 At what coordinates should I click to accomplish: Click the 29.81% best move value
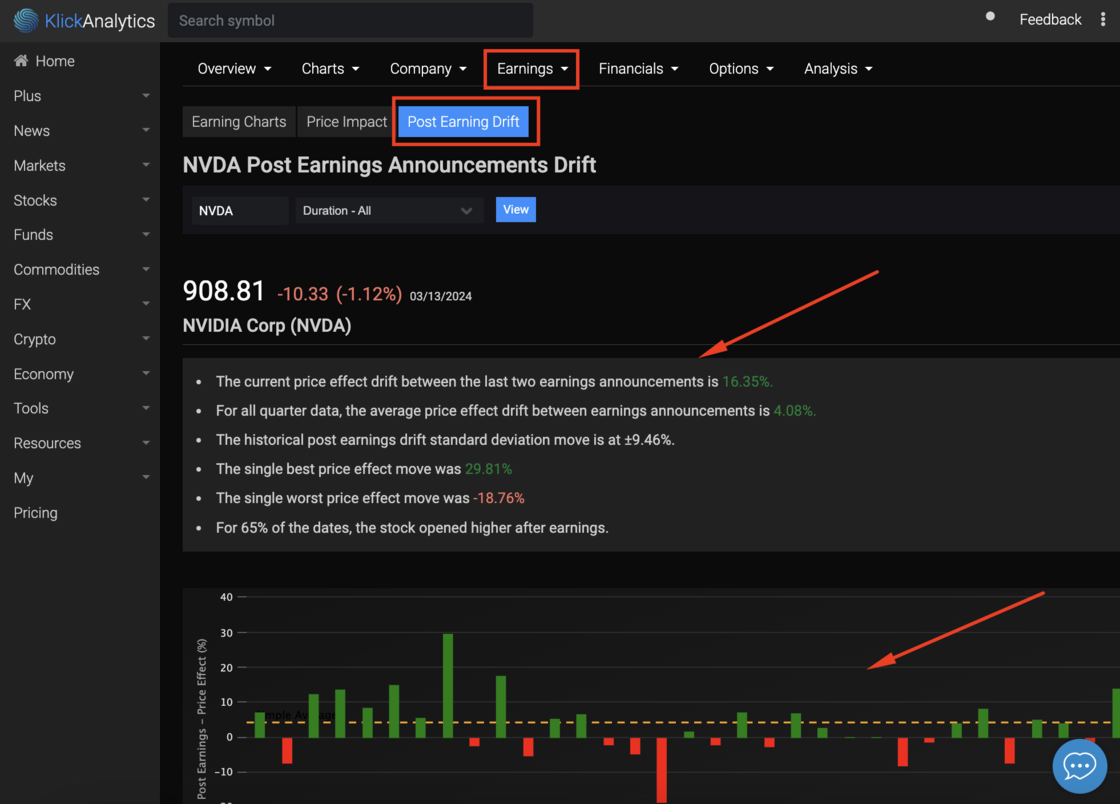[489, 469]
